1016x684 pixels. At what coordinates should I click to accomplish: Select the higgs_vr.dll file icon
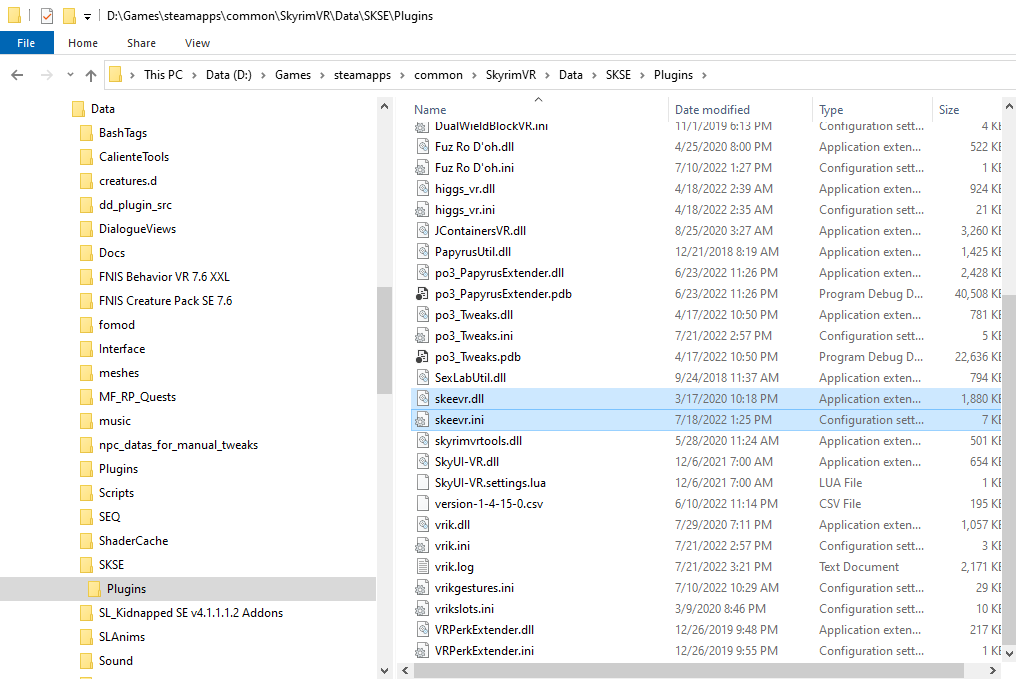pyautogui.click(x=422, y=188)
